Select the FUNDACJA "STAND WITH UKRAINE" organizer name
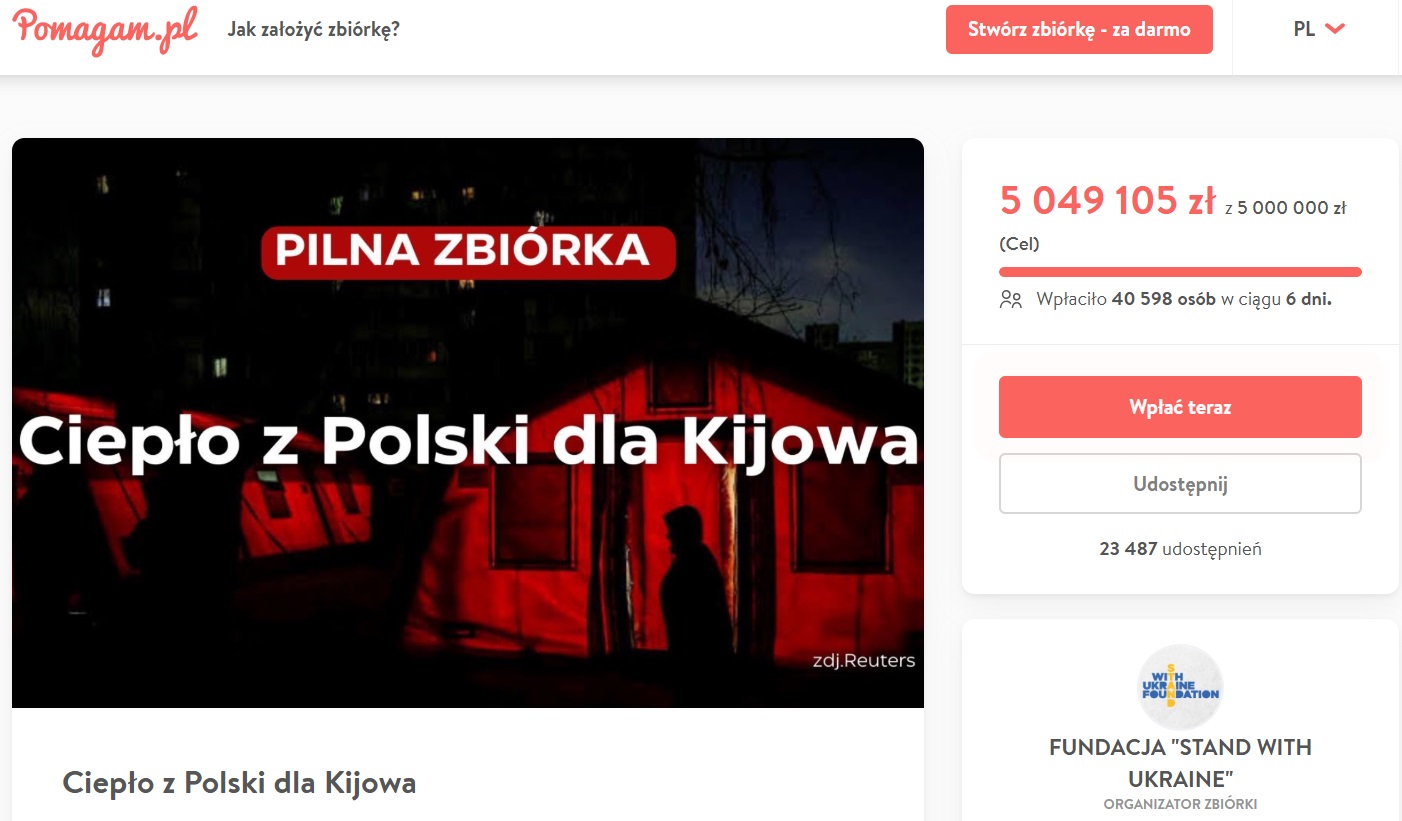 point(1180,763)
